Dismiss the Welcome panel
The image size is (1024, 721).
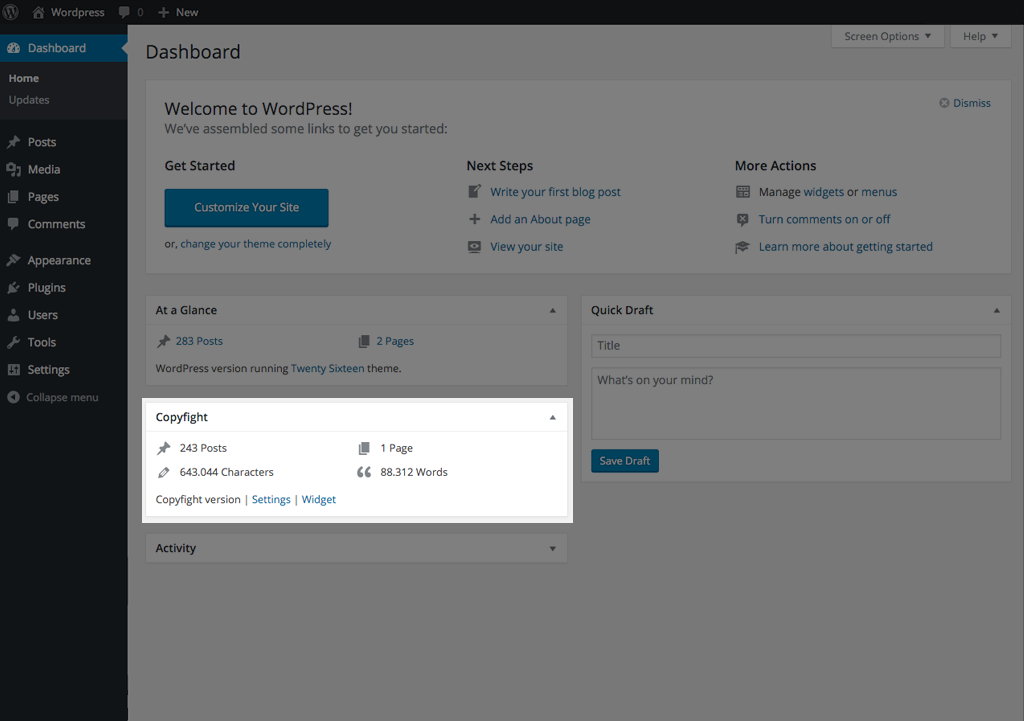(965, 103)
